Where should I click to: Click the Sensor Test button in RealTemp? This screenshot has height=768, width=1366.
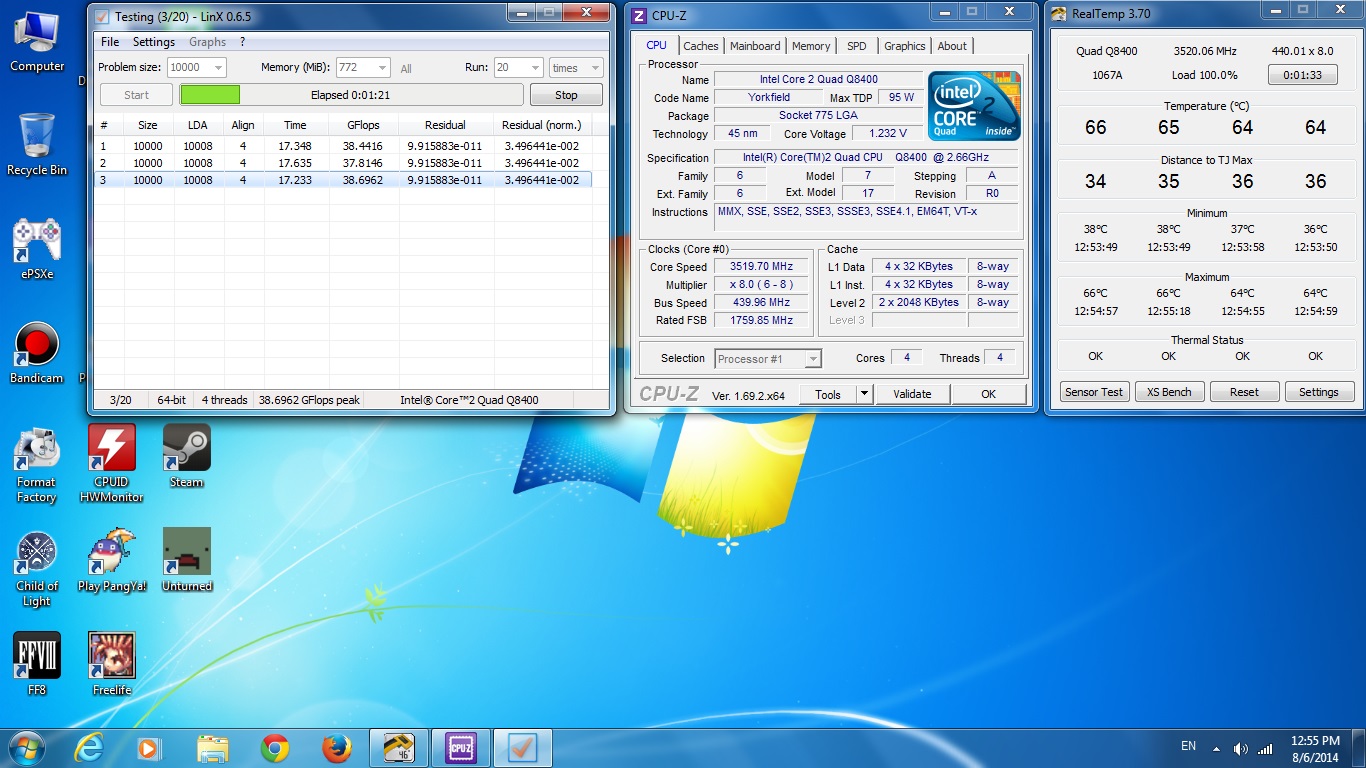tap(1094, 392)
